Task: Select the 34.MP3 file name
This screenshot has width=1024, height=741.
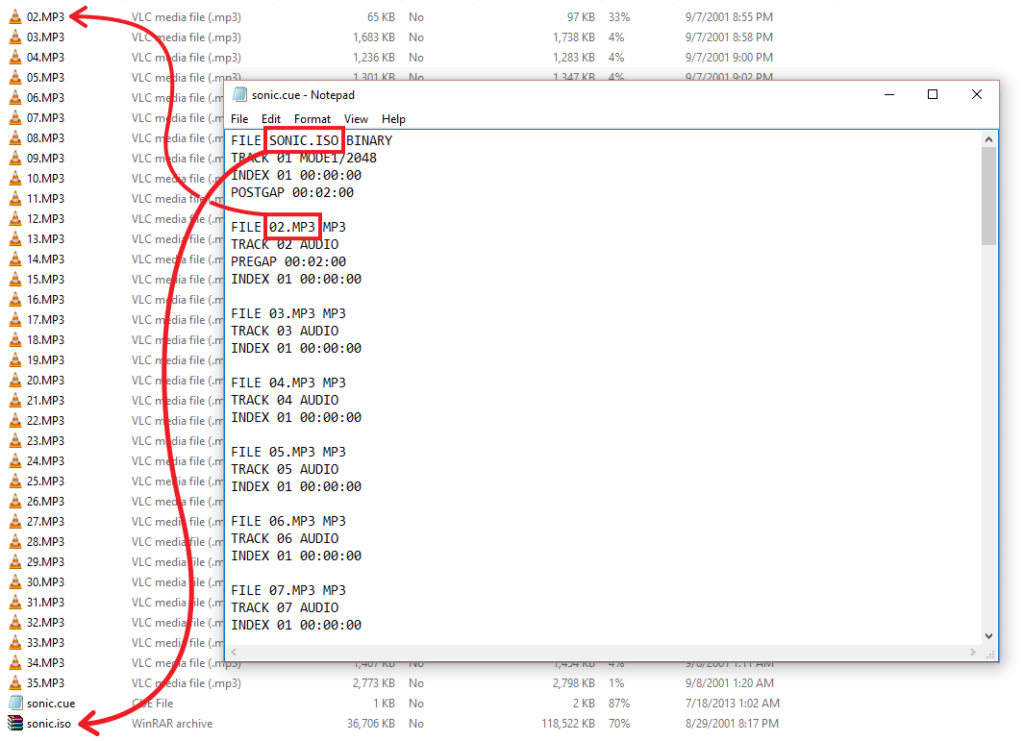Action: coord(46,663)
